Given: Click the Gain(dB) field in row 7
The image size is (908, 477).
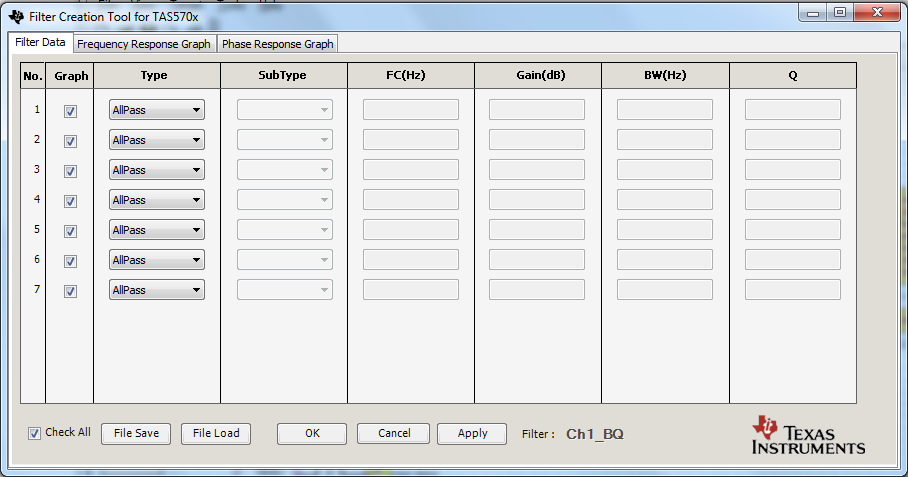Looking at the screenshot, I should (x=537, y=290).
